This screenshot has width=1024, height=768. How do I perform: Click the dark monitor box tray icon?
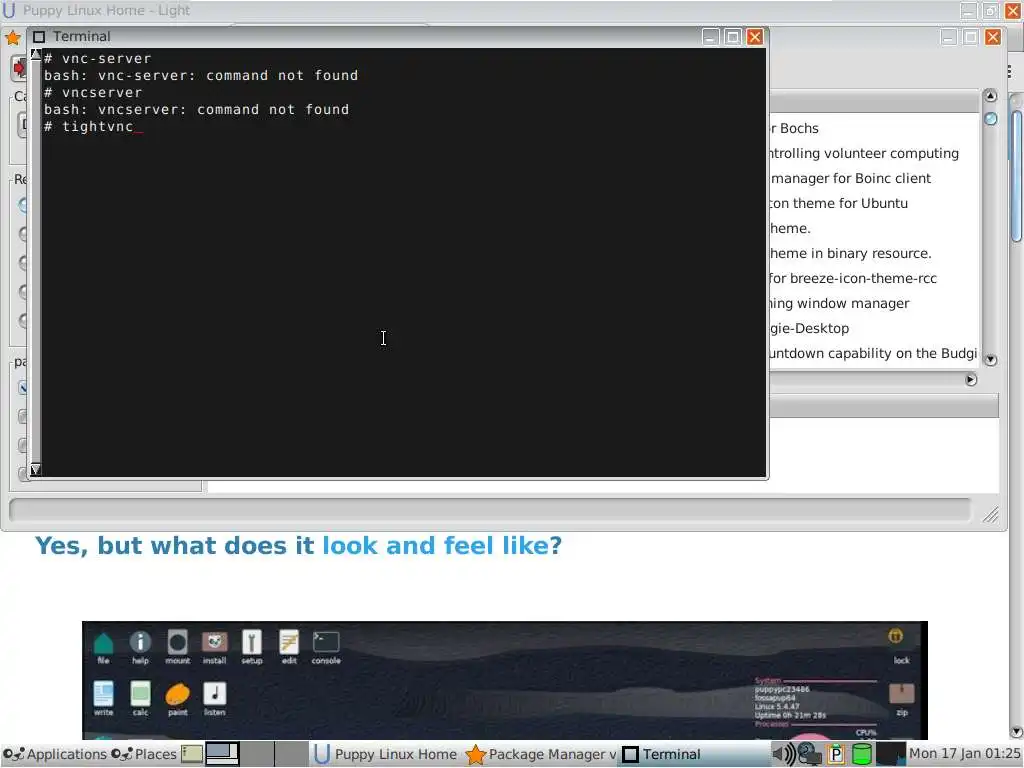click(x=890, y=754)
